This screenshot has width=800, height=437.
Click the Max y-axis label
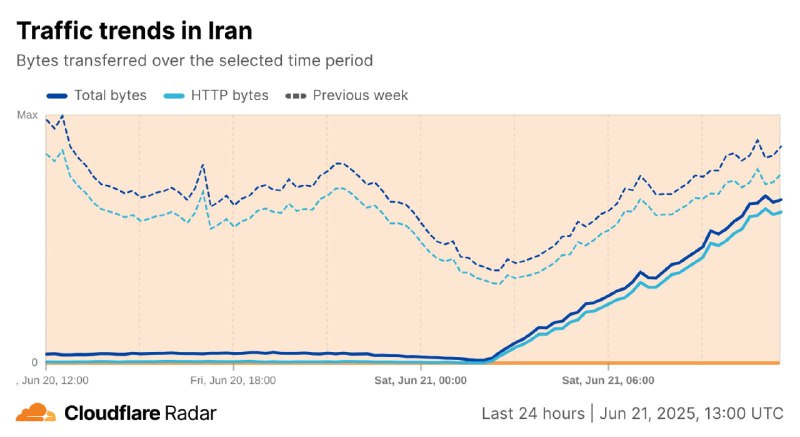[28, 115]
